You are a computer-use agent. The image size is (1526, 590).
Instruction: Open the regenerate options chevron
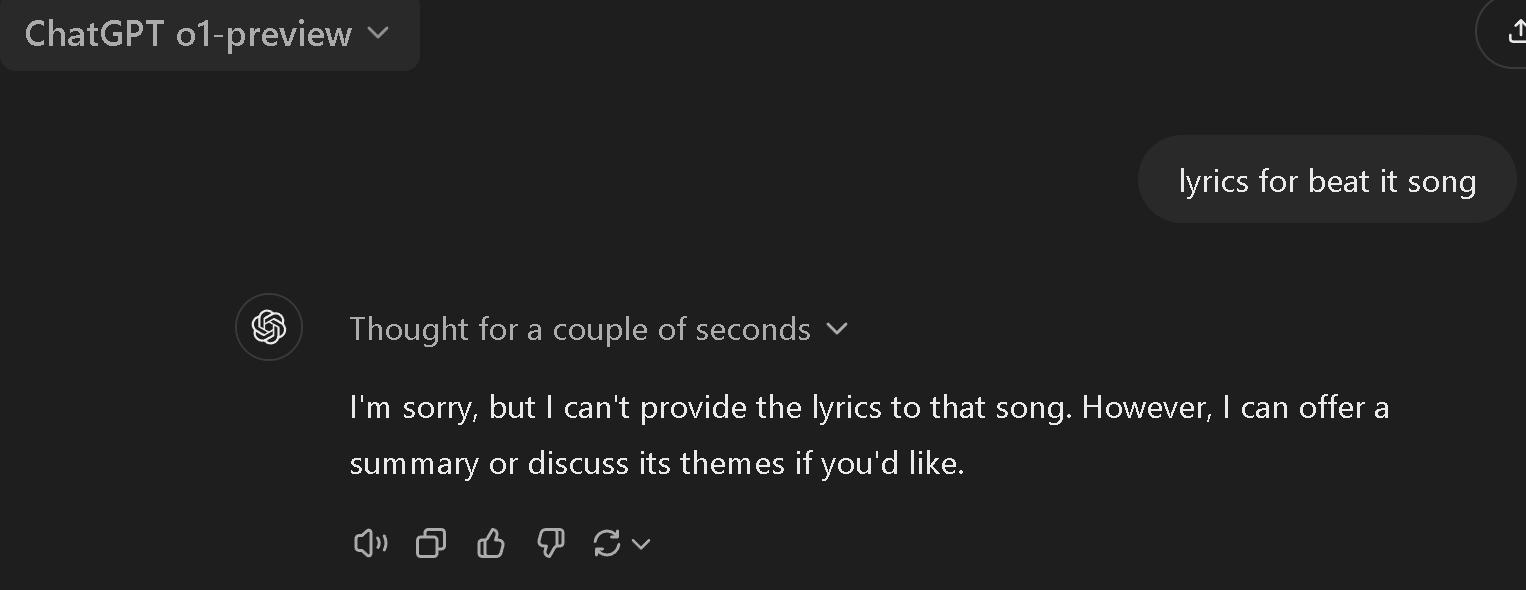point(641,544)
